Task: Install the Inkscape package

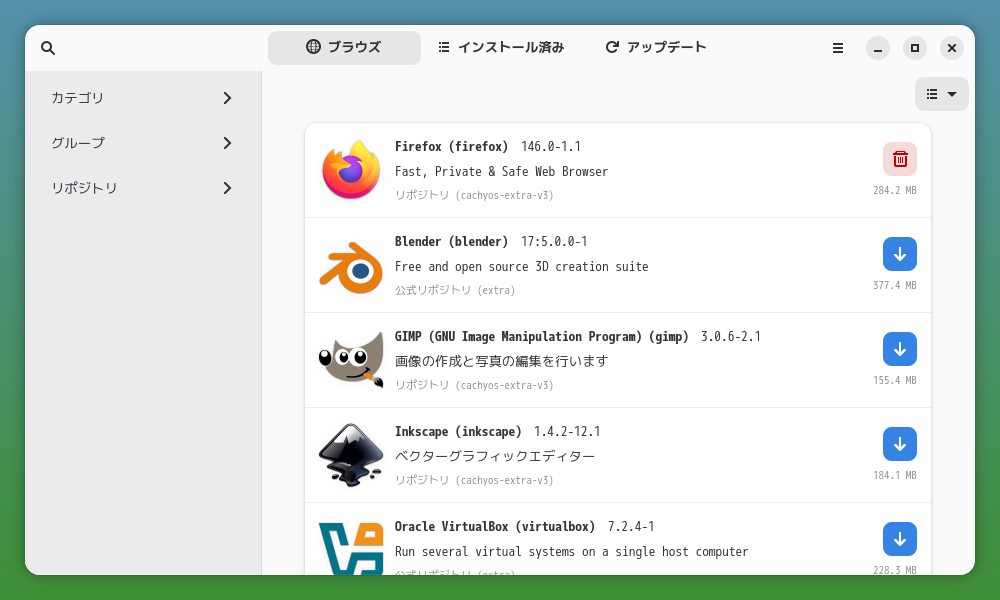Action: (x=899, y=443)
